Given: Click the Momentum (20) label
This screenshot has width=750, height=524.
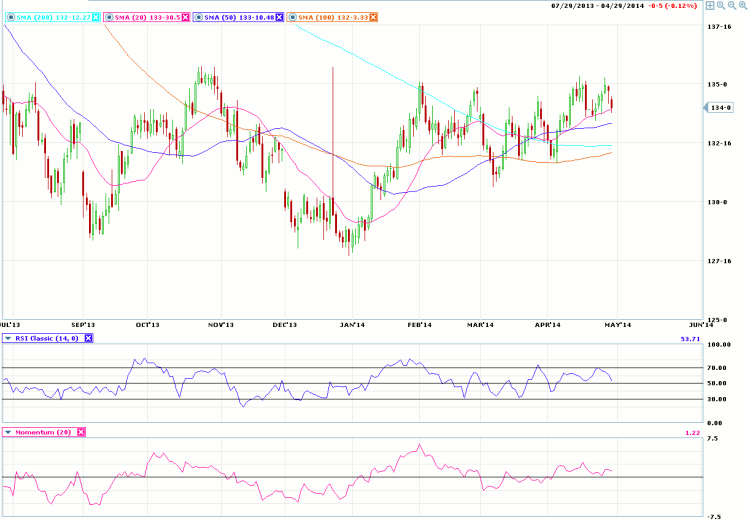Looking at the screenshot, I should pyautogui.click(x=44, y=432).
